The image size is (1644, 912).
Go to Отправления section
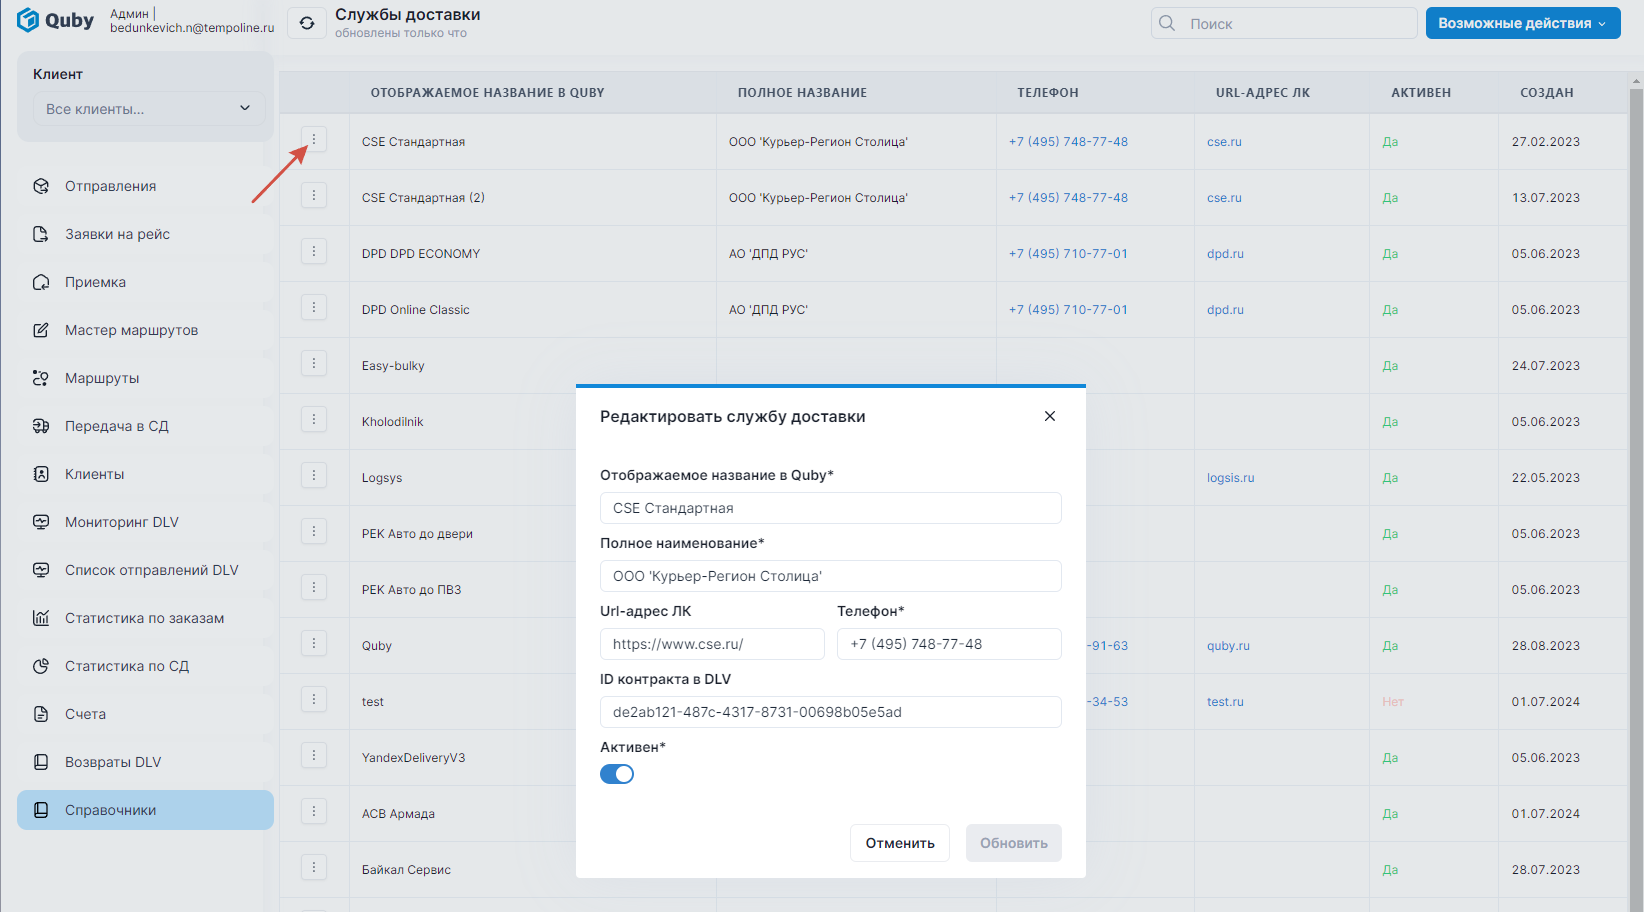(x=145, y=186)
